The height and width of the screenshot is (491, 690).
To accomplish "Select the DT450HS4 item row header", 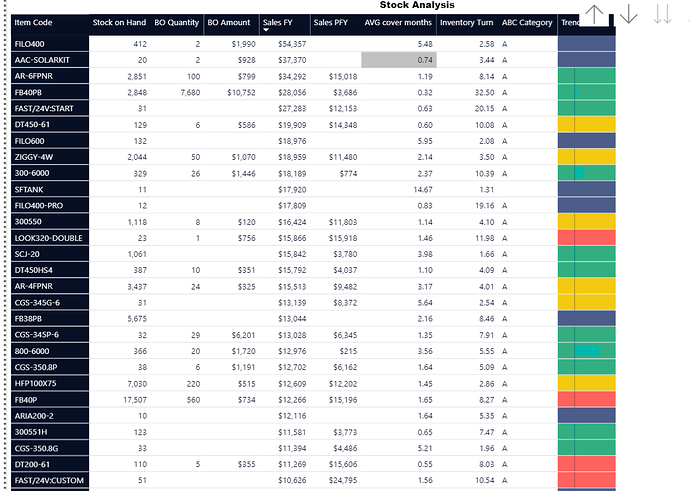I will pos(50,270).
